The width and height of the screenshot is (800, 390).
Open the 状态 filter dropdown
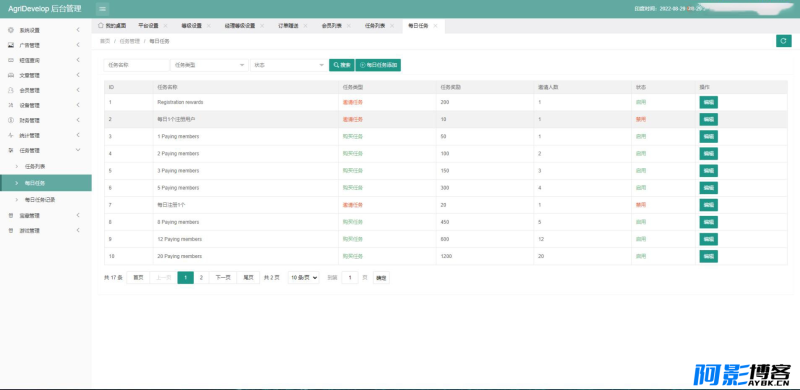point(288,65)
